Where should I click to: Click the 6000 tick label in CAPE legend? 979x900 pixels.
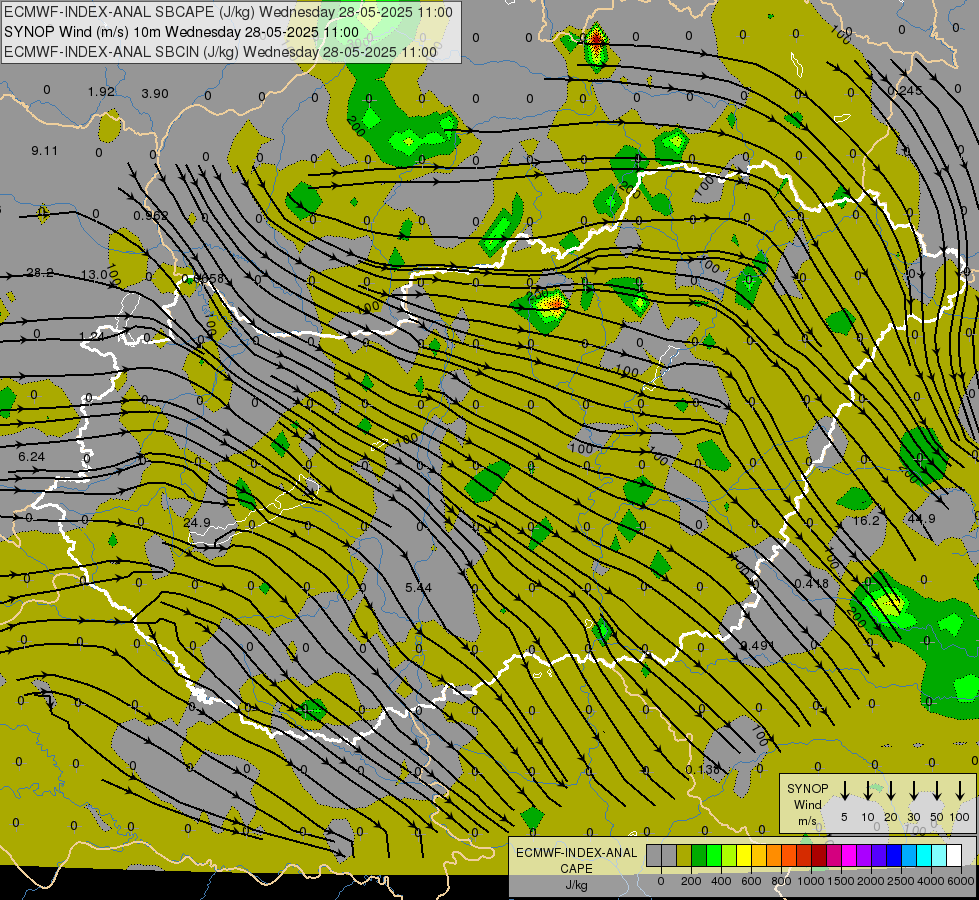960,881
